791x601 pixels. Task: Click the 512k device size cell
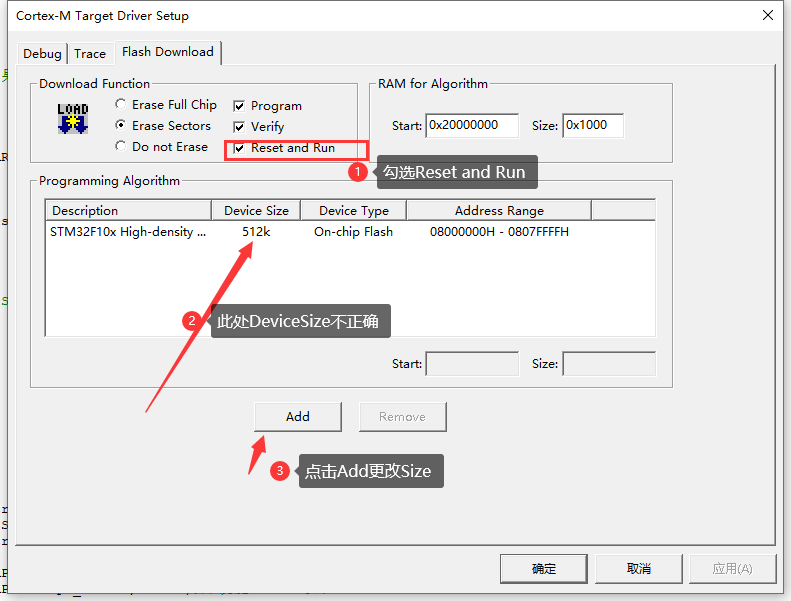point(256,232)
